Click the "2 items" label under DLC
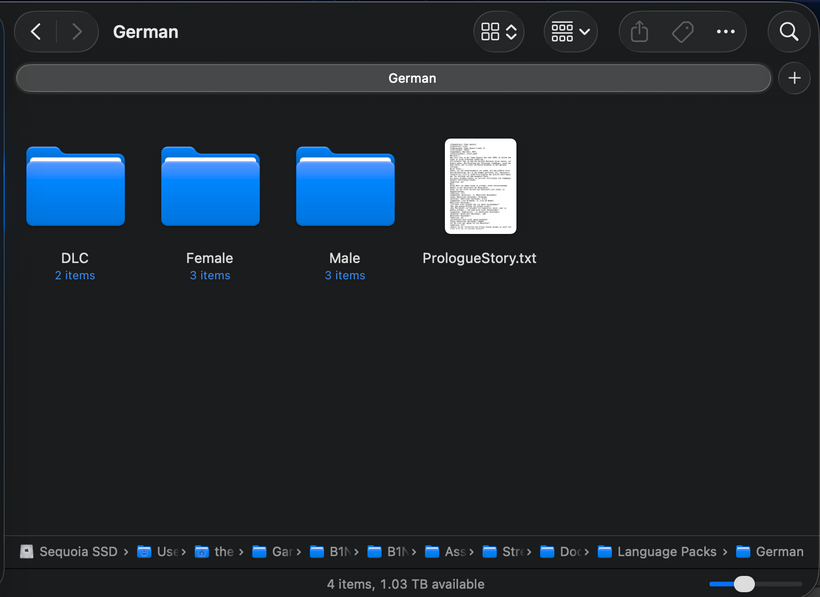The width and height of the screenshot is (820, 597). click(x=75, y=276)
